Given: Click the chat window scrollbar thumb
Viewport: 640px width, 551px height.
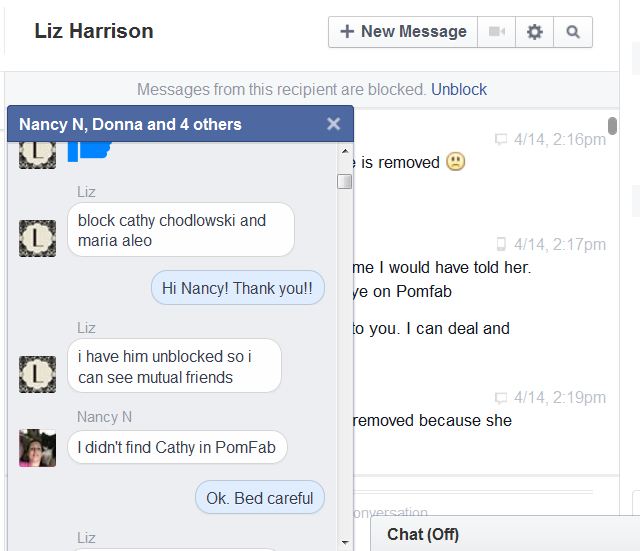Looking at the screenshot, I should (345, 181).
